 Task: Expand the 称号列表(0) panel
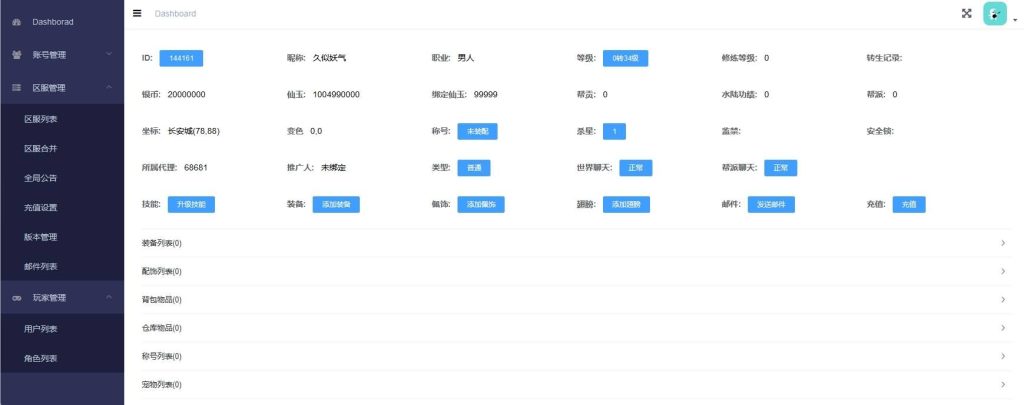(x=576, y=357)
